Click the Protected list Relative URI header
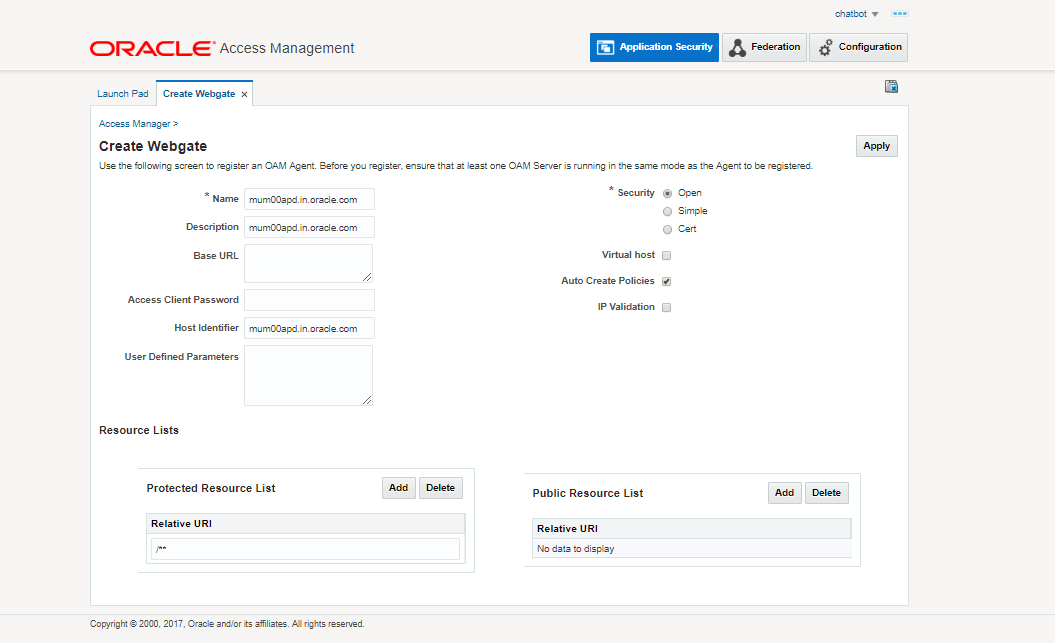Viewport: 1055px width, 643px height. click(305, 523)
